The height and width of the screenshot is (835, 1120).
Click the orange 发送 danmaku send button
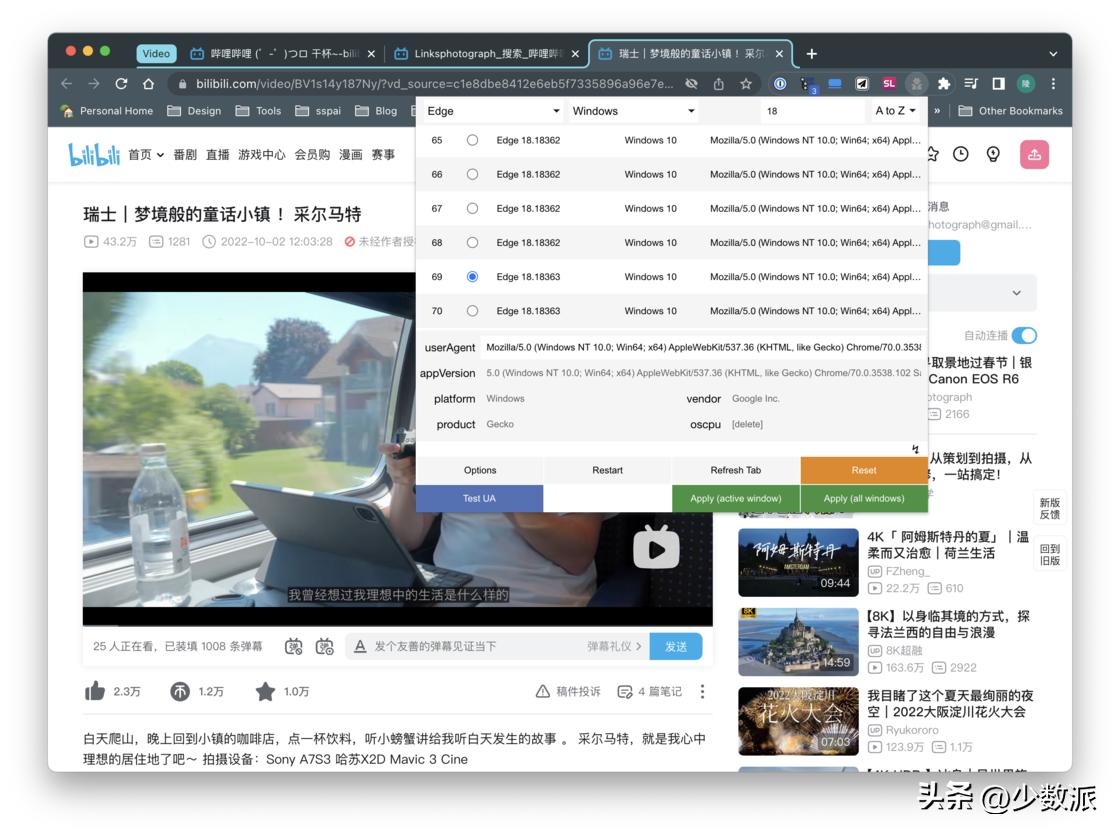(676, 646)
